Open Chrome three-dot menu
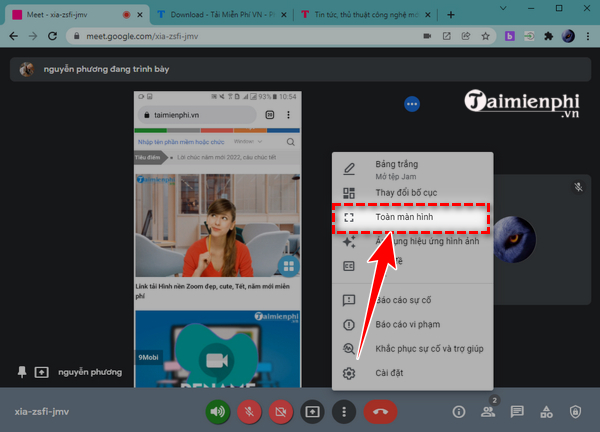600x432 pixels. pyautogui.click(x=588, y=36)
